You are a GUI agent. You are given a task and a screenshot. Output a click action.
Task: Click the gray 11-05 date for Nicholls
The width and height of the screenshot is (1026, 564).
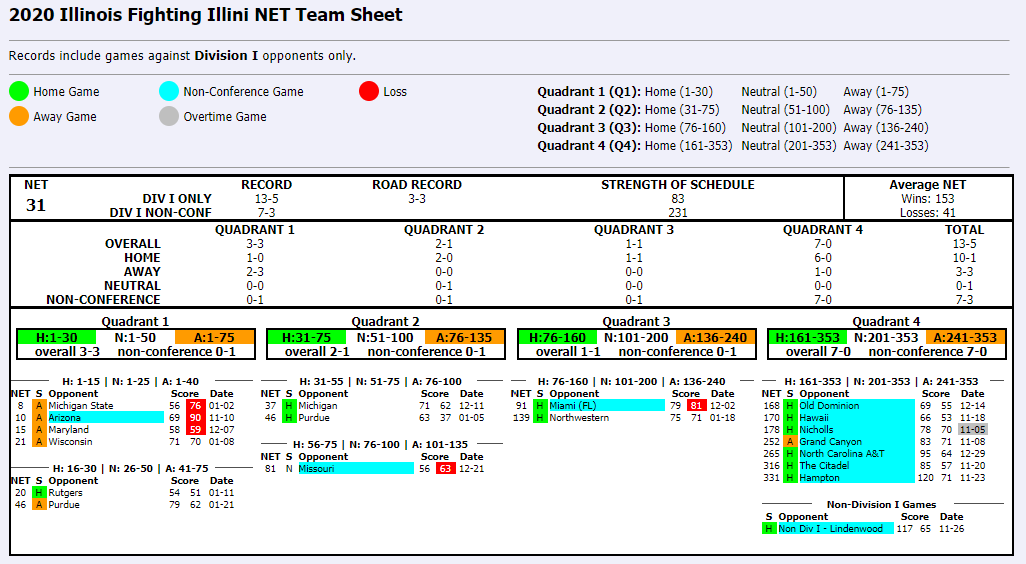[972, 430]
